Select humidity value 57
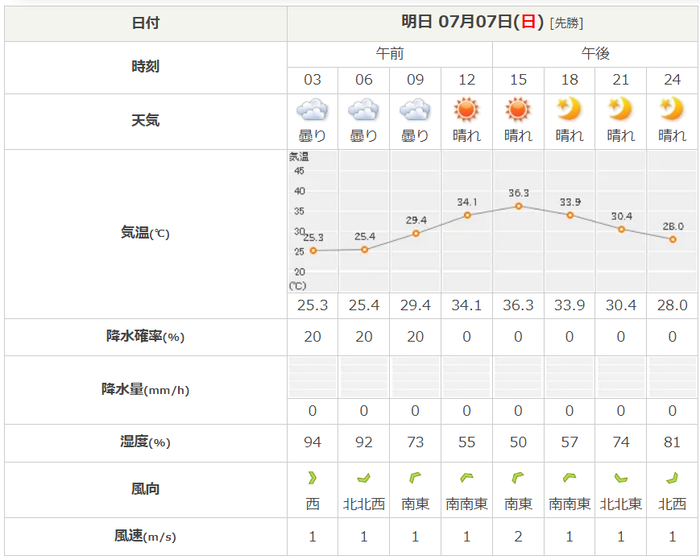 tap(569, 442)
